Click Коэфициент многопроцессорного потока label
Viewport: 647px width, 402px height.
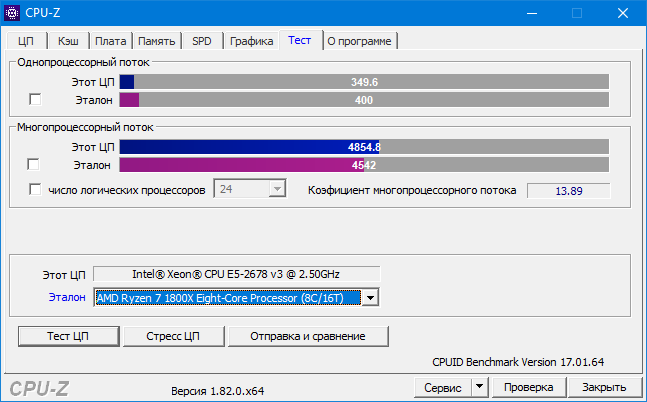pos(412,190)
